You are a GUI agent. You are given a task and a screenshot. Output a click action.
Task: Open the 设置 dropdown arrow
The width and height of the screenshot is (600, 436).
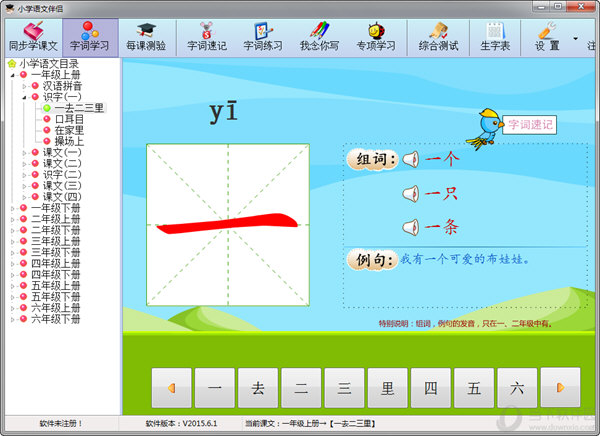[x=575, y=38]
